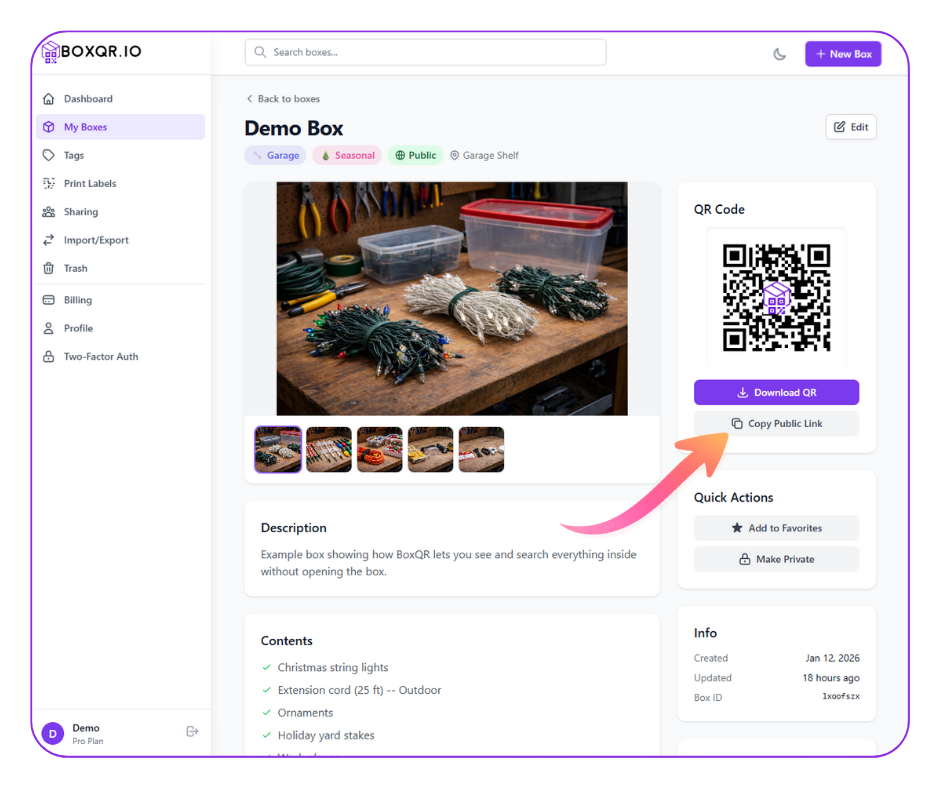Viewport: 940px width, 788px height.
Task: Copy the public link
Action: point(776,424)
